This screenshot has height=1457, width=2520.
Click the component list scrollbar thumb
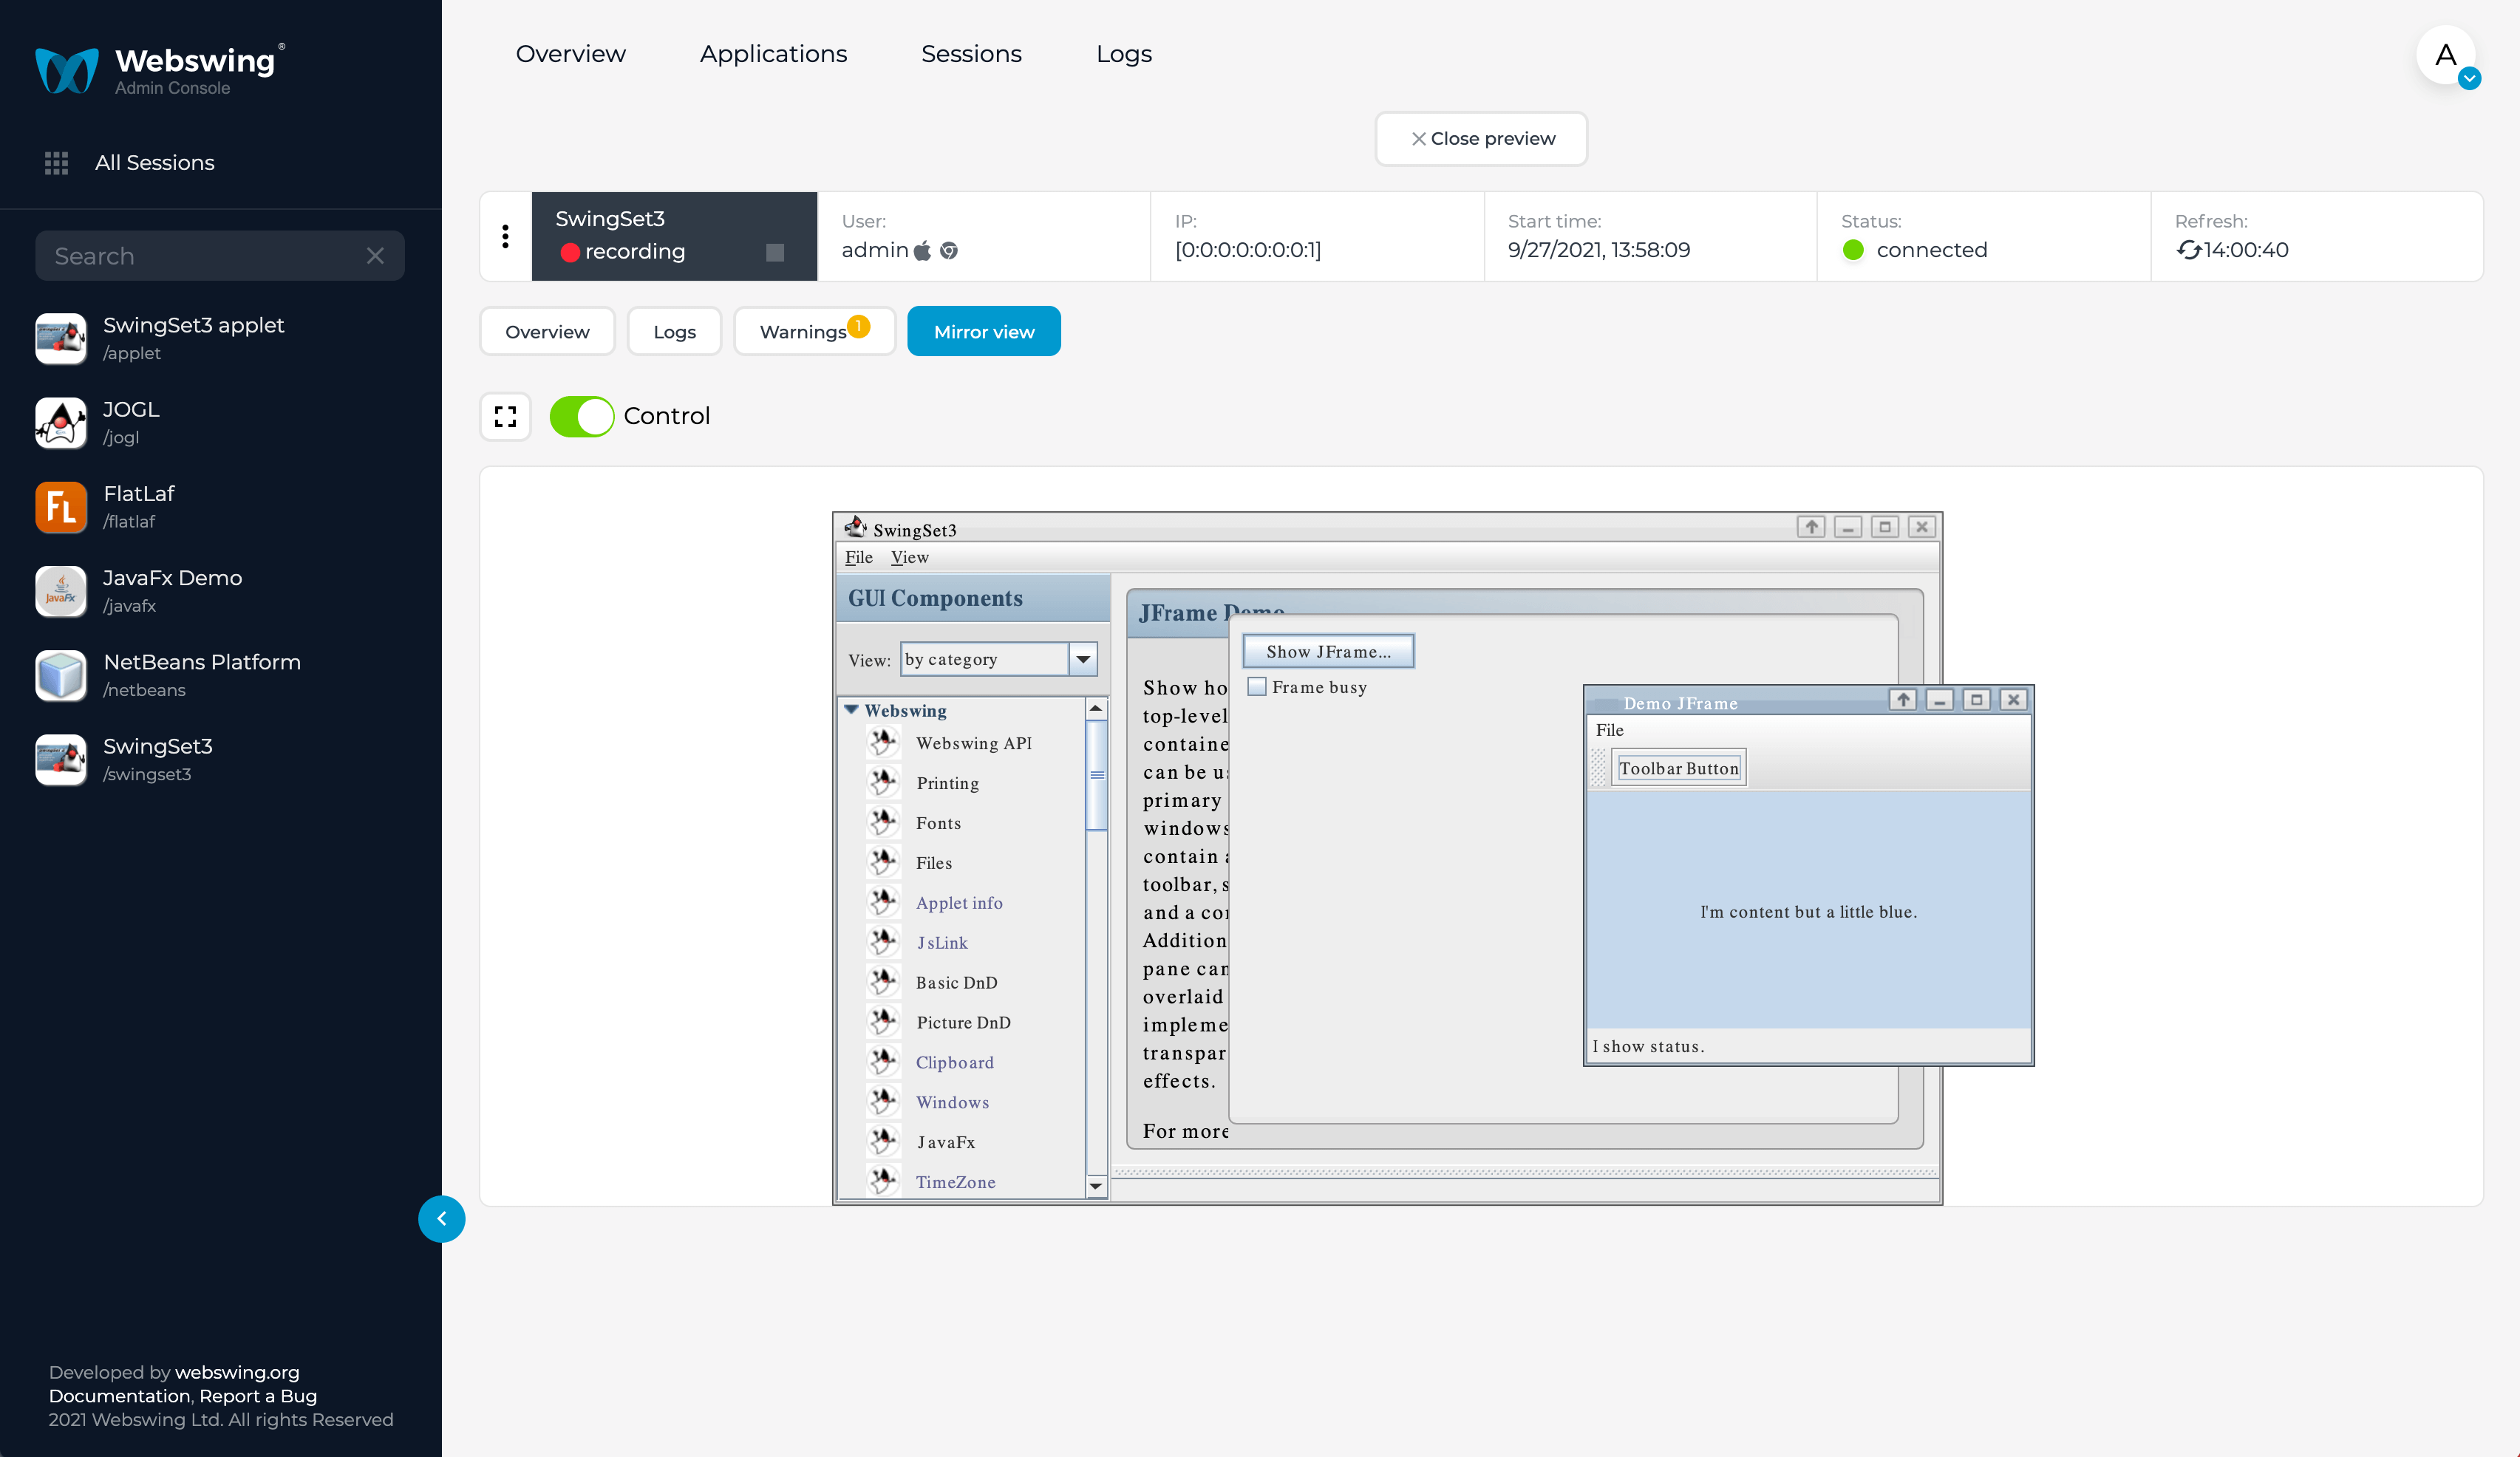tap(1096, 775)
